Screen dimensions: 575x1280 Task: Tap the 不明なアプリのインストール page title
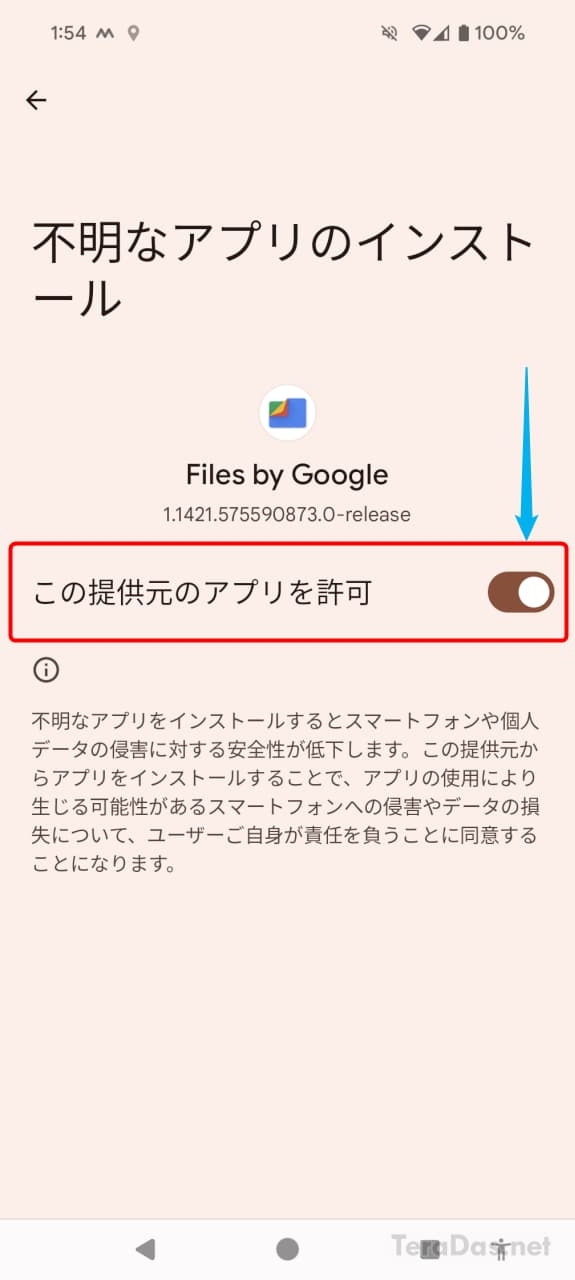pos(286,270)
